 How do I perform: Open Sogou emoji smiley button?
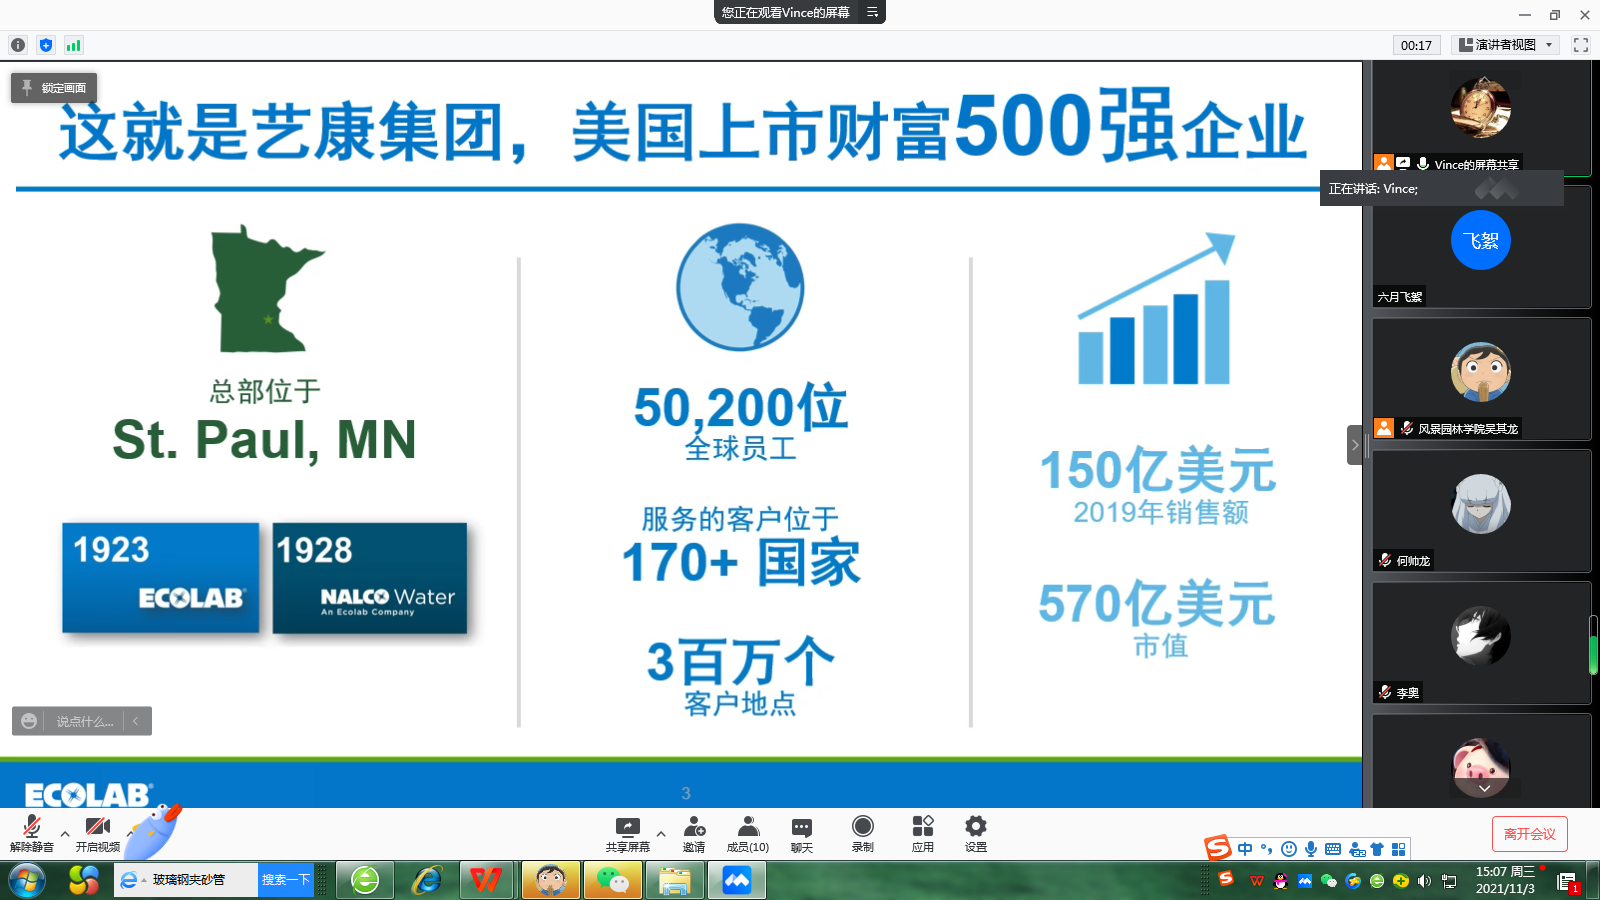point(1289,849)
